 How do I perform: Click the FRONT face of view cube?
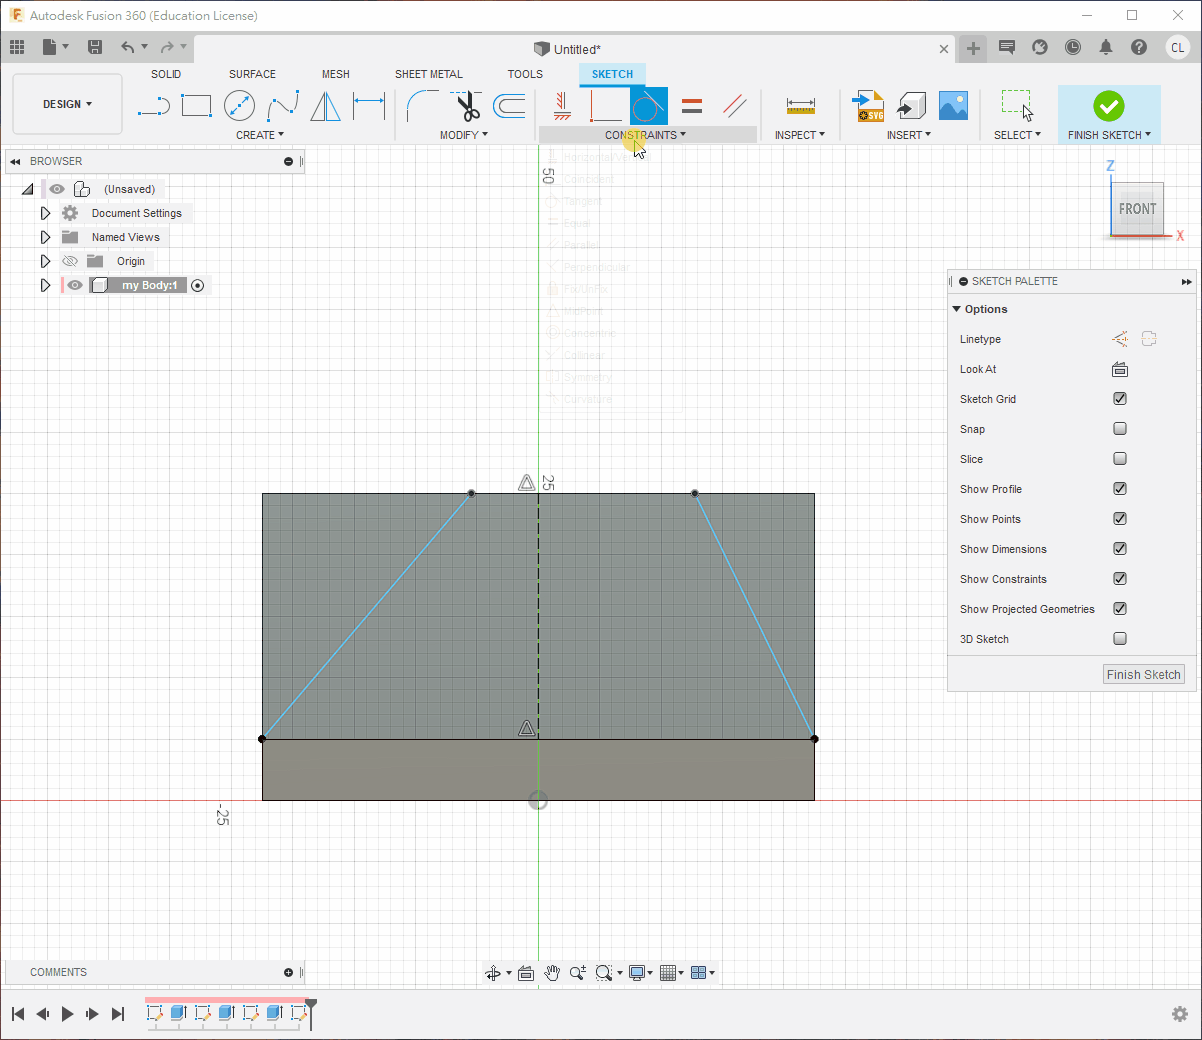[x=1137, y=209]
